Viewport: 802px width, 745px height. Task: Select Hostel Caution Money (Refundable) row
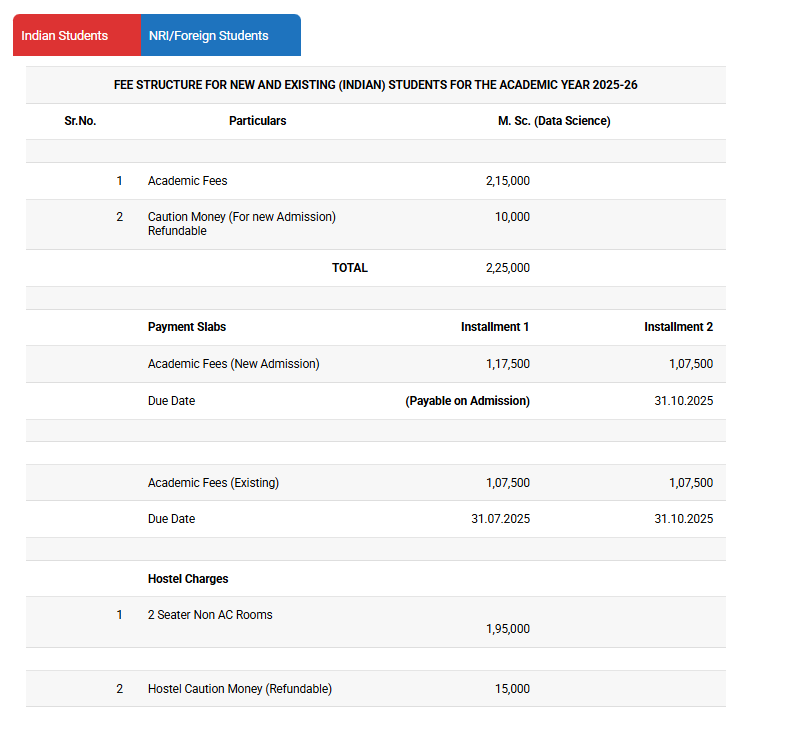(239, 689)
